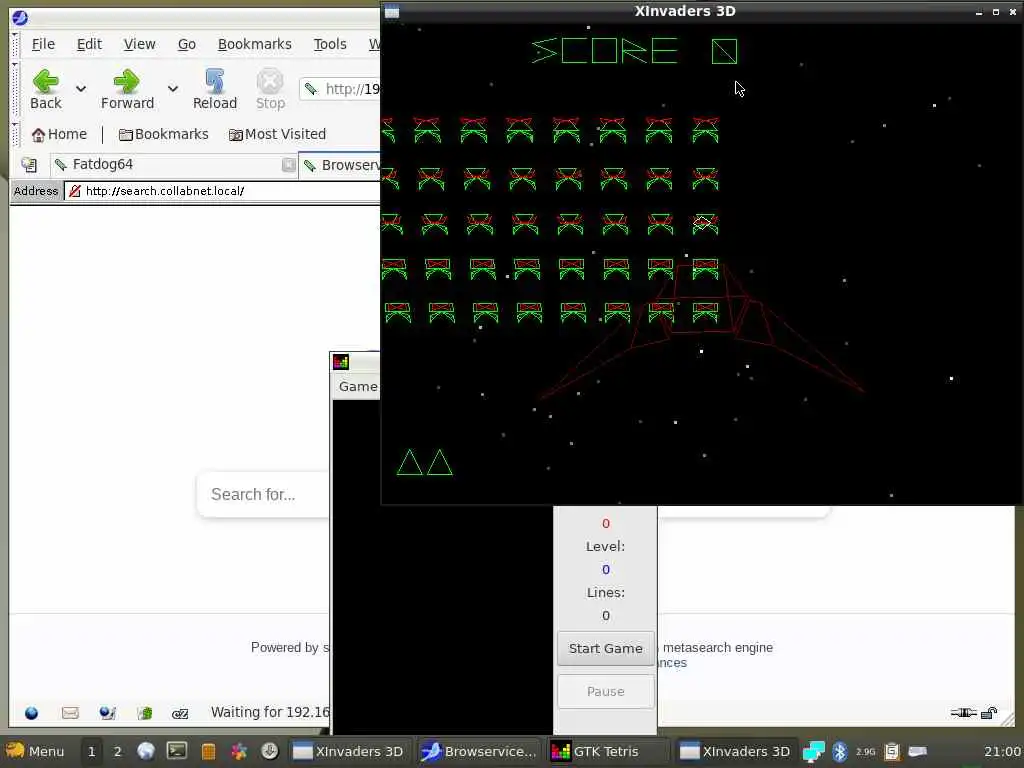Click the greyed Stop icon

pos(270,89)
